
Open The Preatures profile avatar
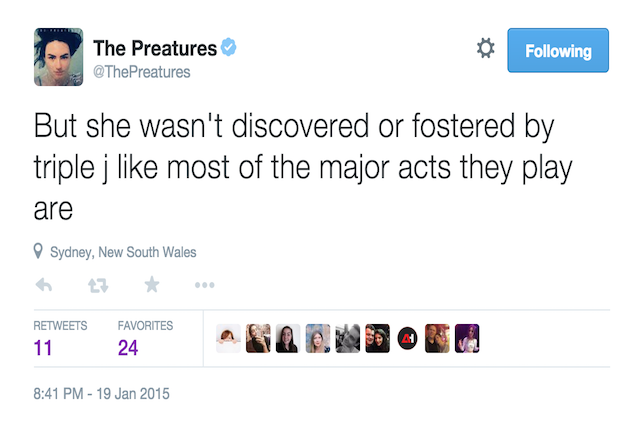click(59, 57)
